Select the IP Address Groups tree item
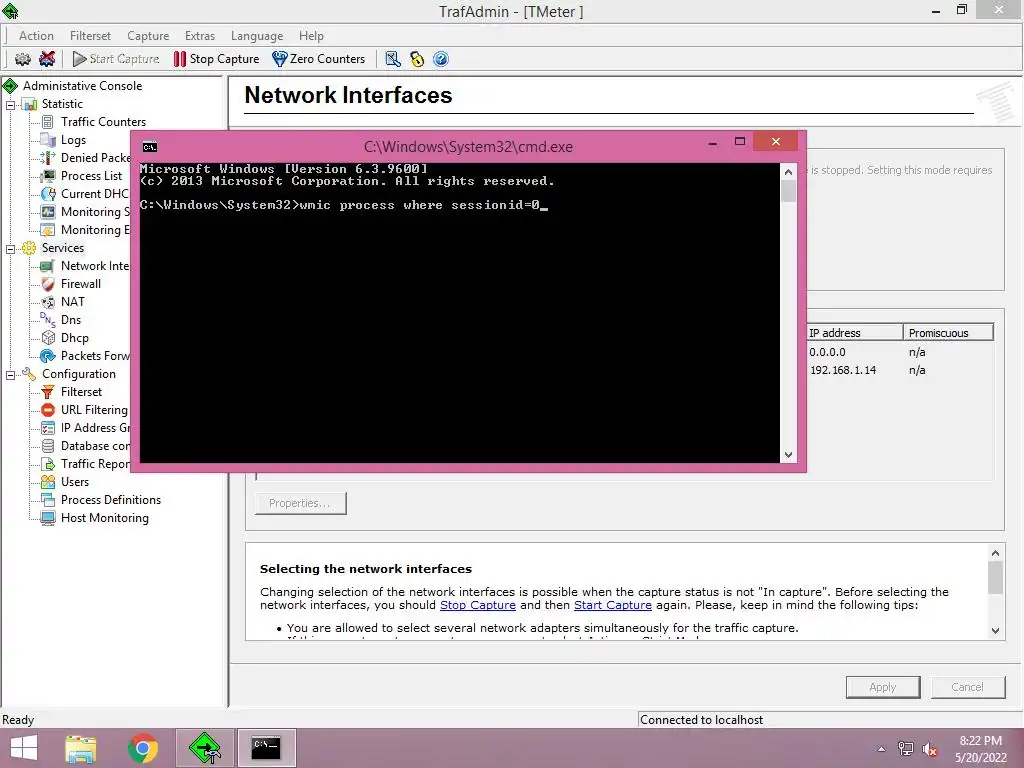 [95, 428]
